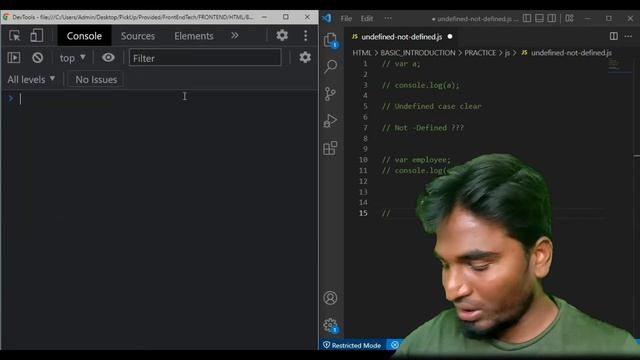This screenshot has width=640, height=360.
Task: Open VS Code Explorer view
Action: click(330, 40)
